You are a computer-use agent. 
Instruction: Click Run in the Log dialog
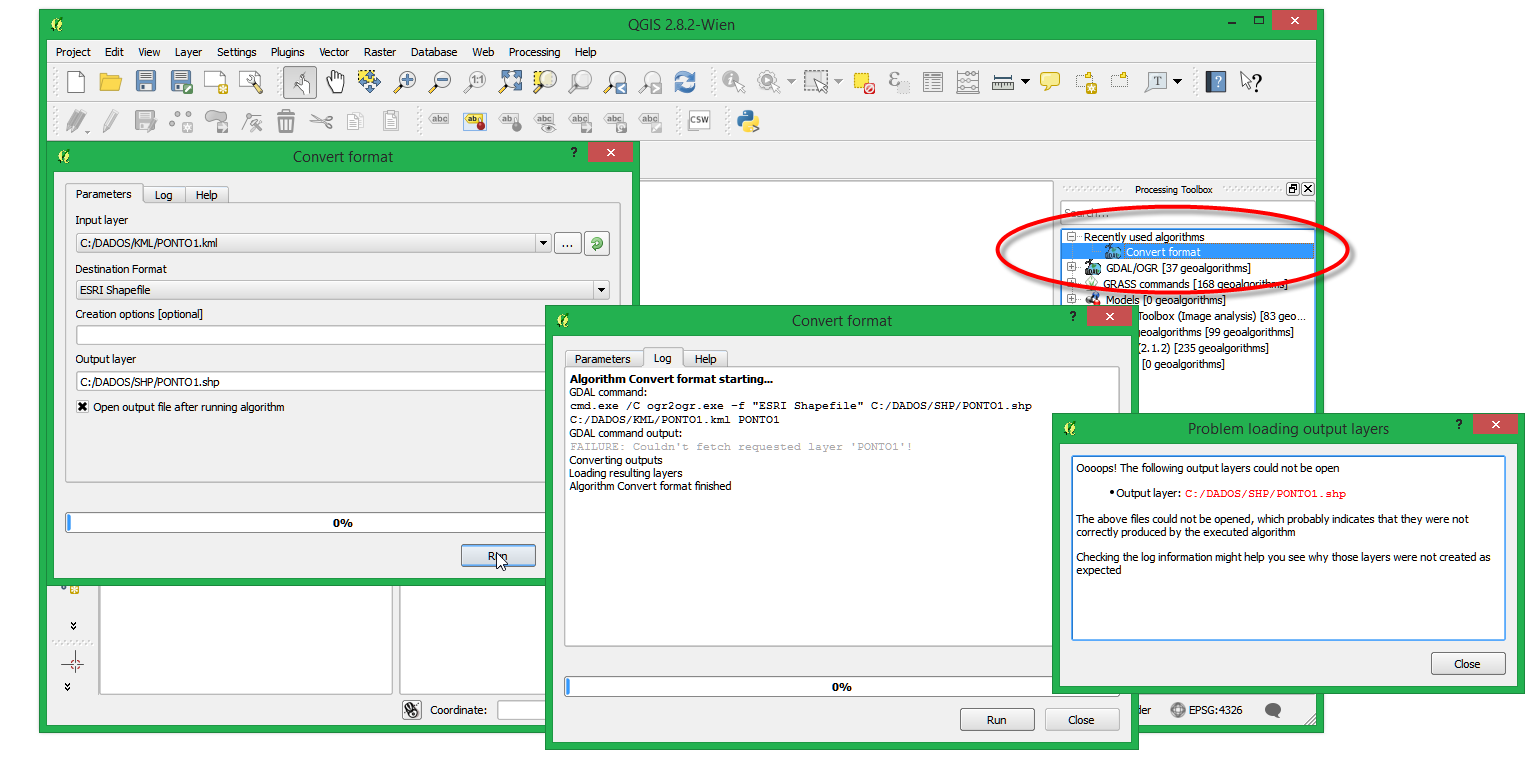[996, 720]
